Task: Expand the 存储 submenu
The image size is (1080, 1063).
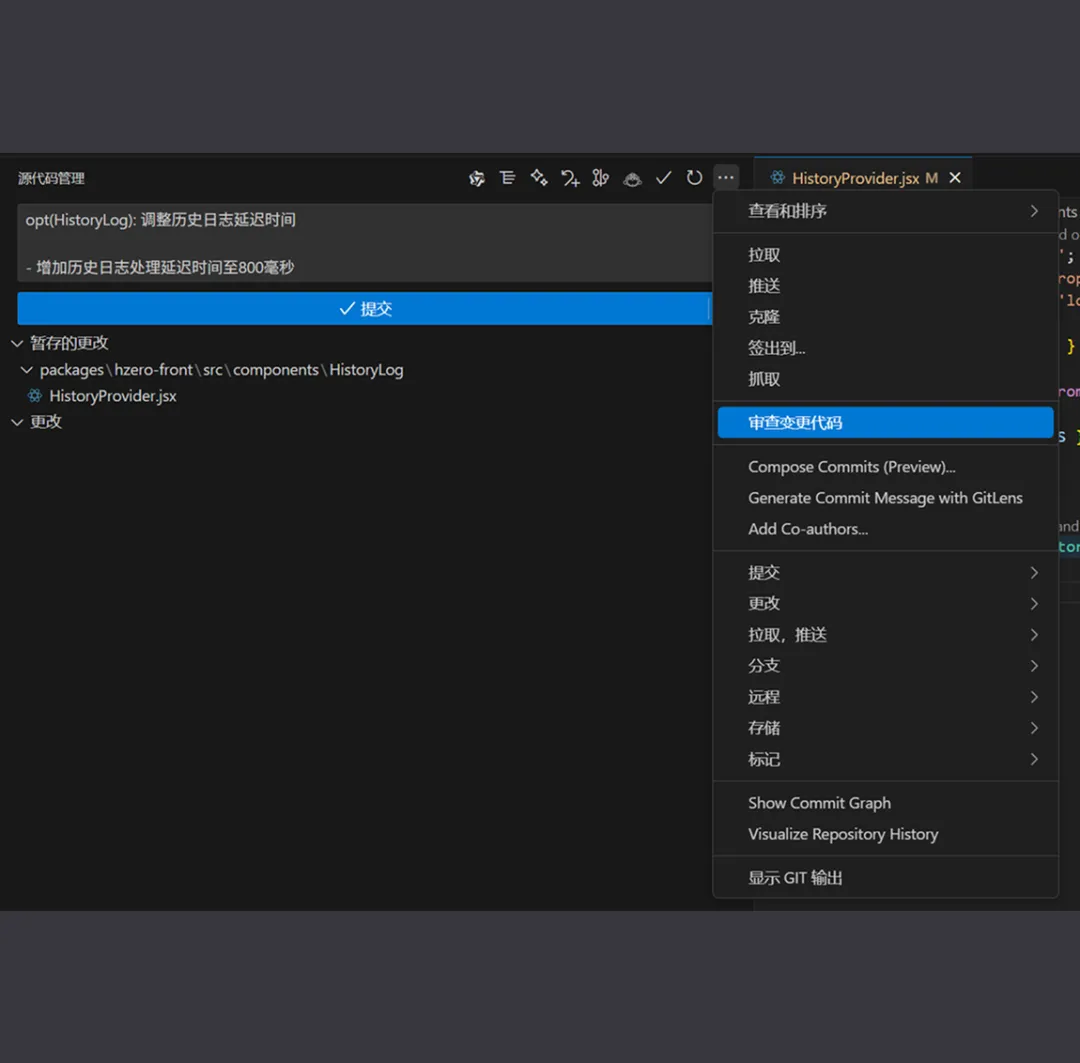Action: coord(886,728)
